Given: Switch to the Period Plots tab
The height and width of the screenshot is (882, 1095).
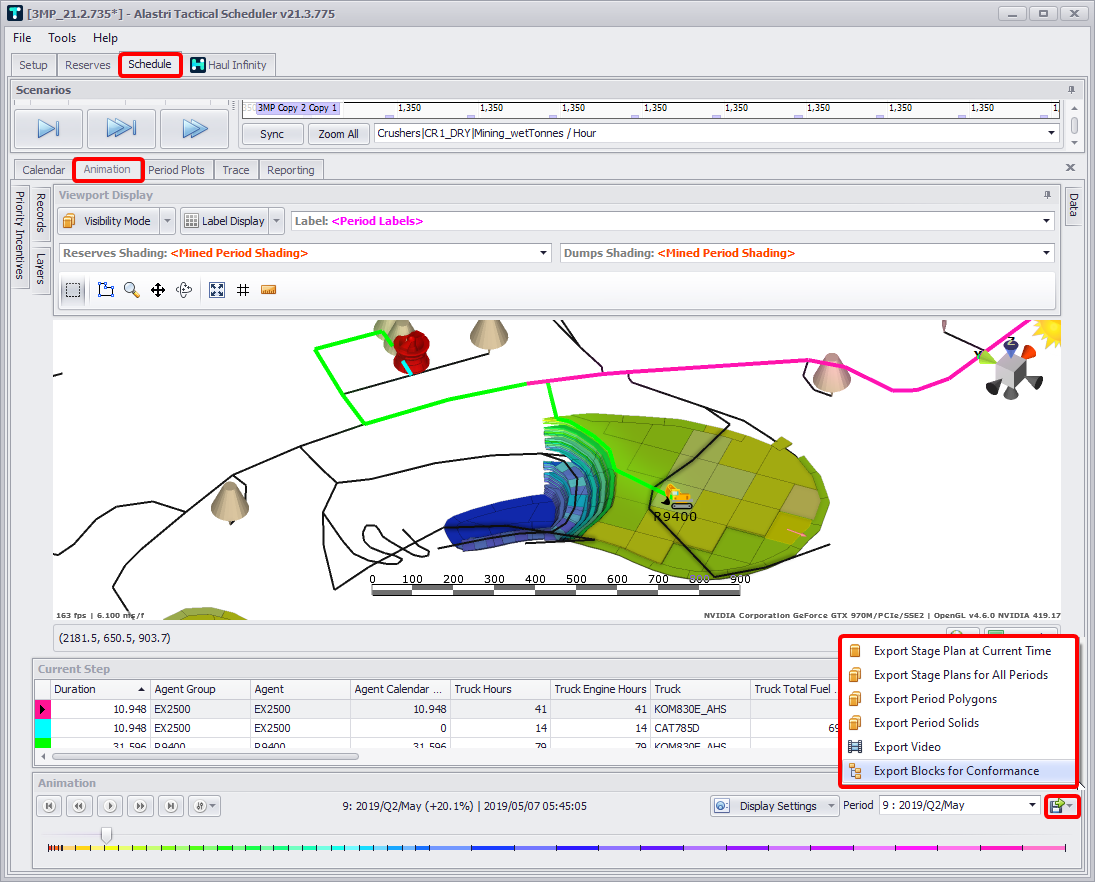Looking at the screenshot, I should [176, 170].
